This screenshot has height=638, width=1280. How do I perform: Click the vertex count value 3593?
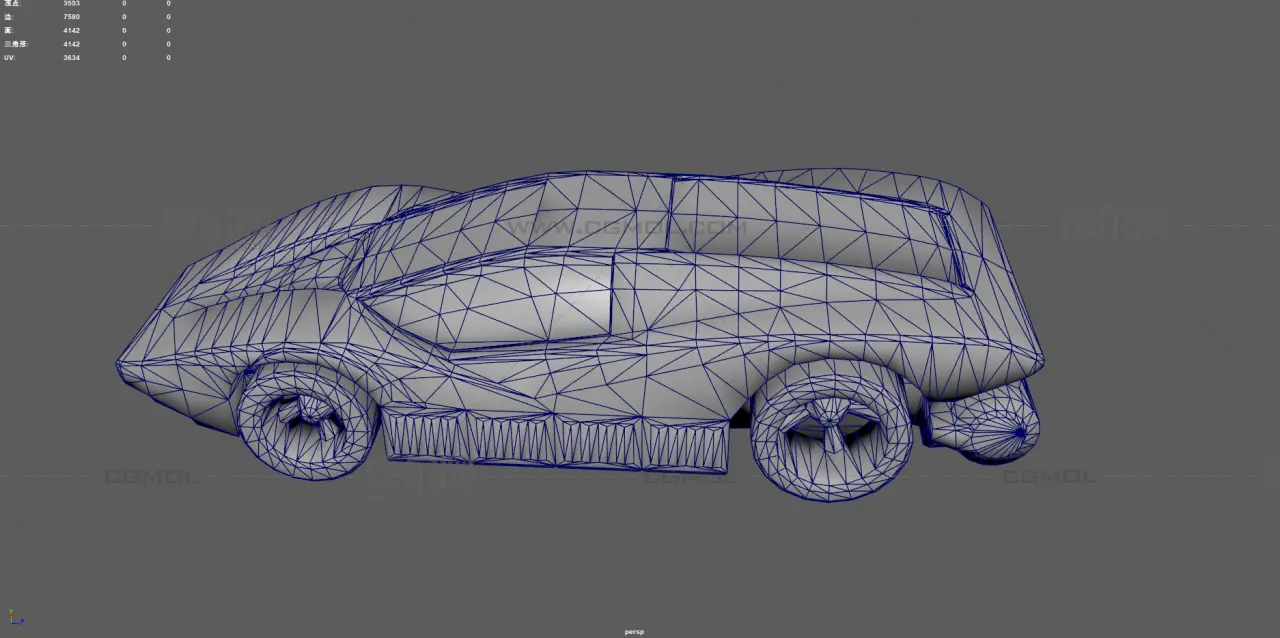coord(71,3)
